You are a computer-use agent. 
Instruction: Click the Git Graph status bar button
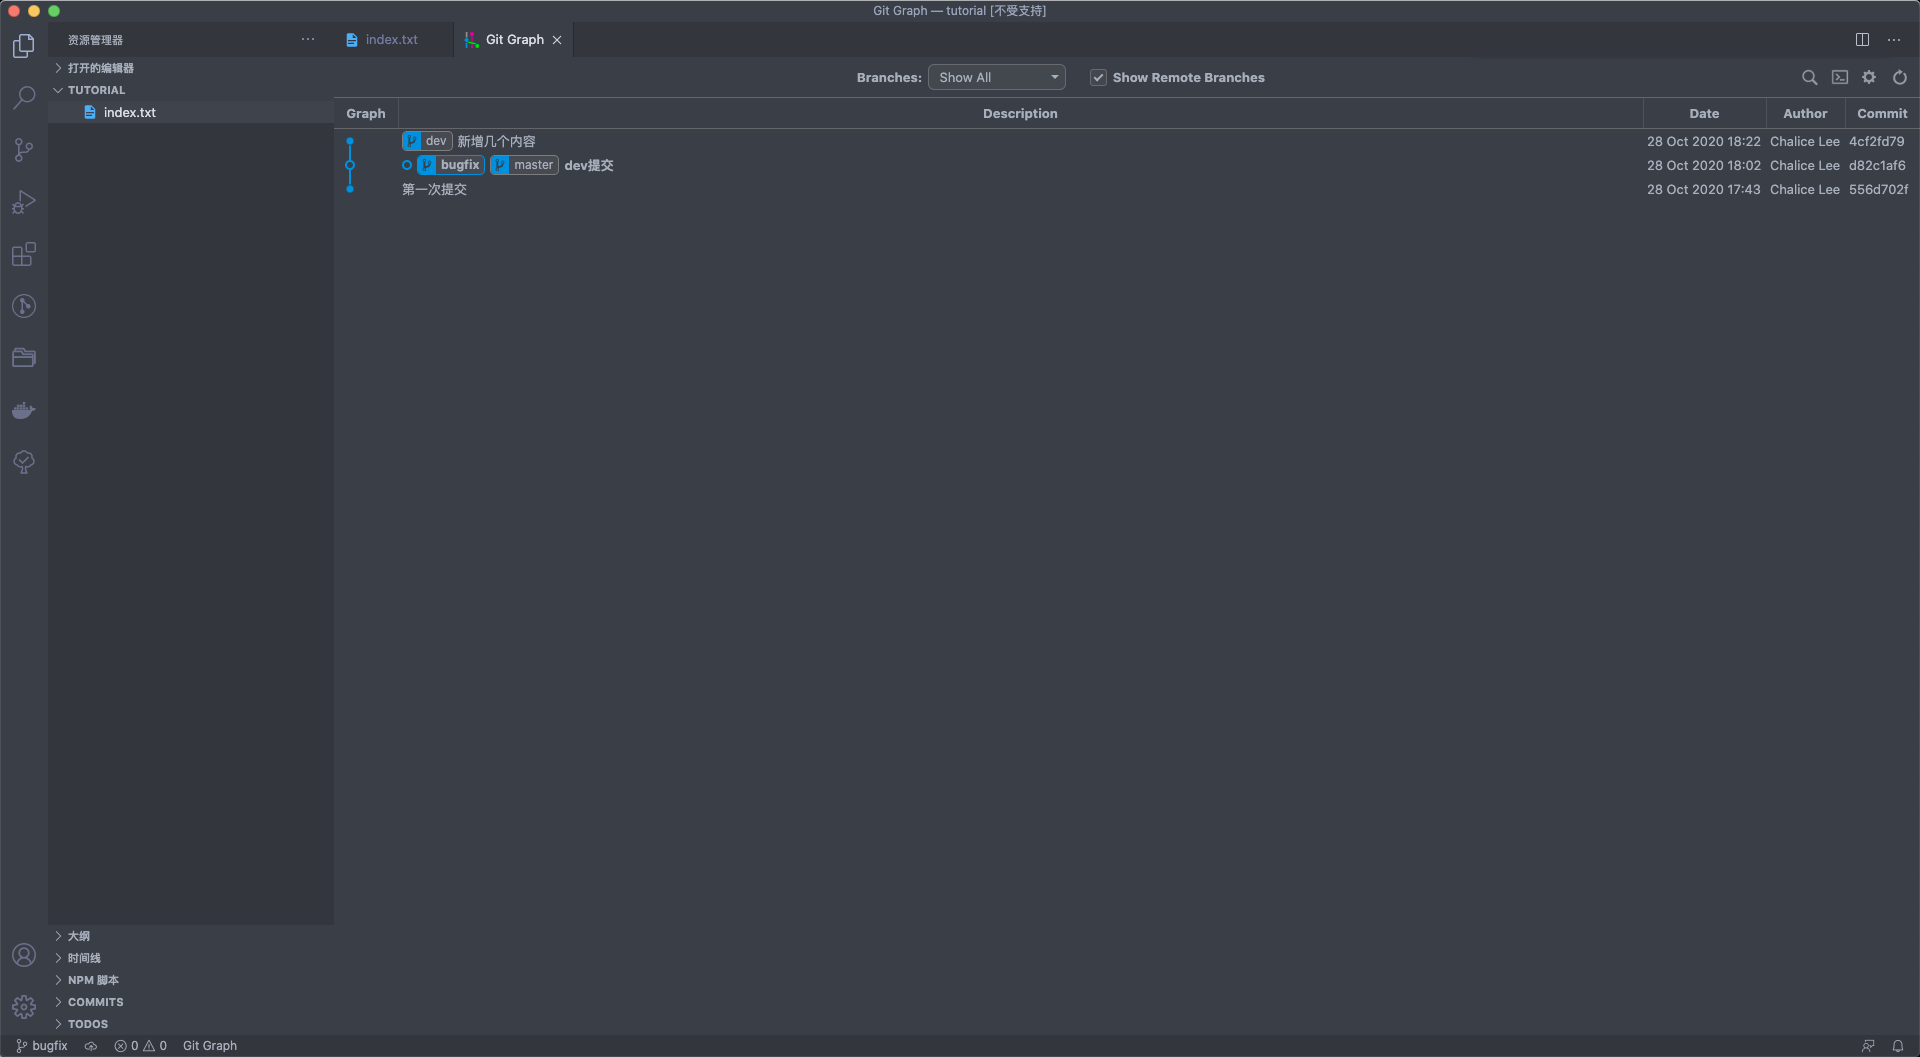210,1046
